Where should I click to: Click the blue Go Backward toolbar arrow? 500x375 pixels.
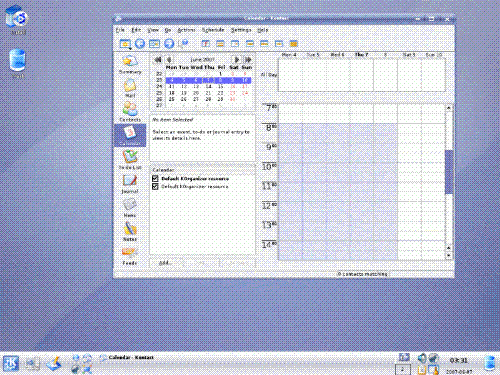pyautogui.click(x=140, y=43)
